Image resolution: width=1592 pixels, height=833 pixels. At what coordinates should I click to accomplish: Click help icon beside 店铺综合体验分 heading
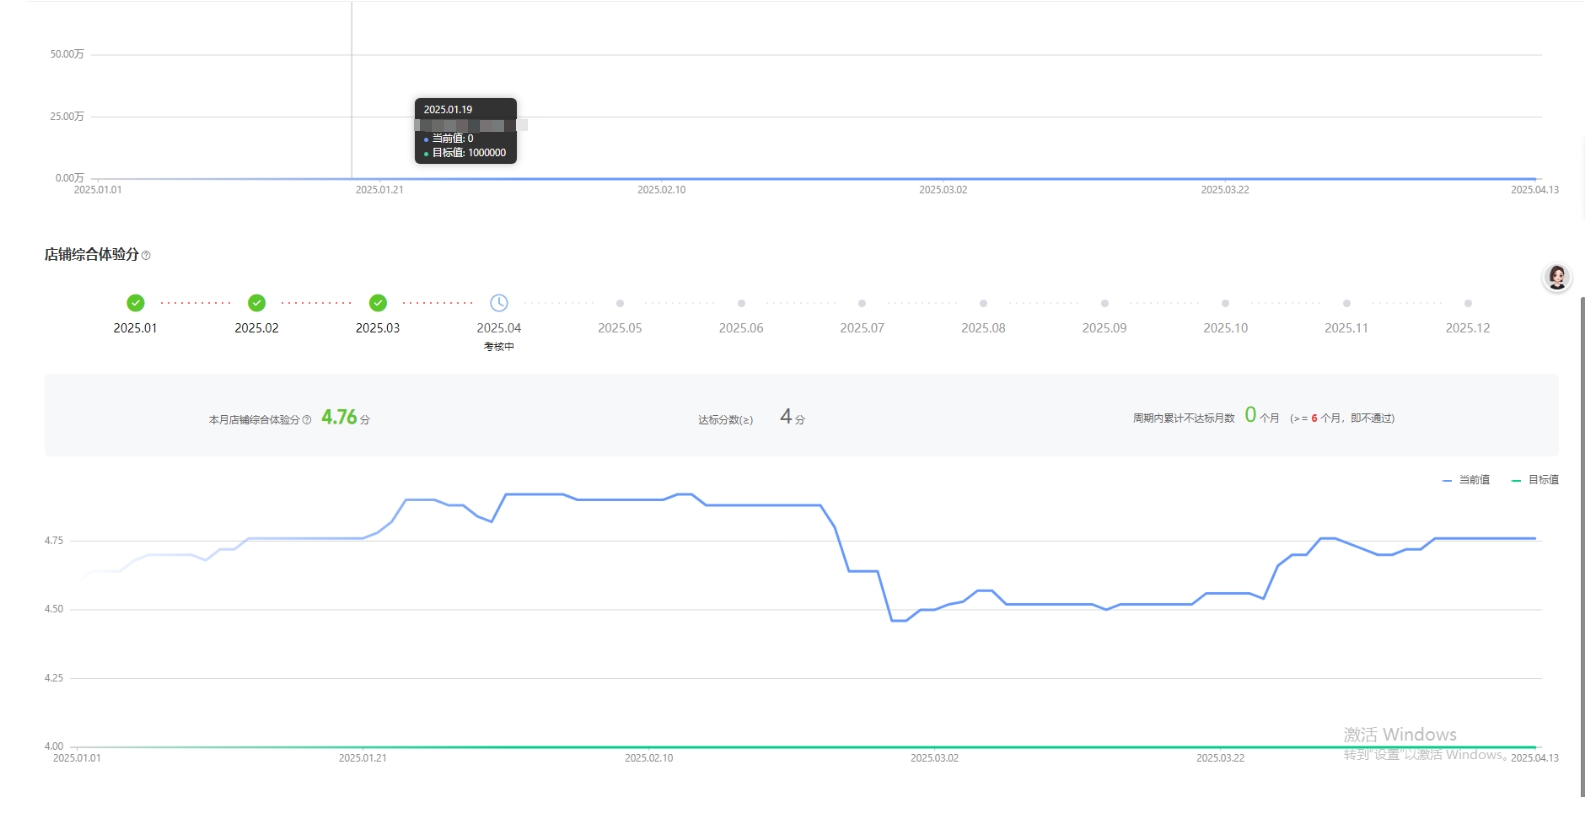pos(146,256)
